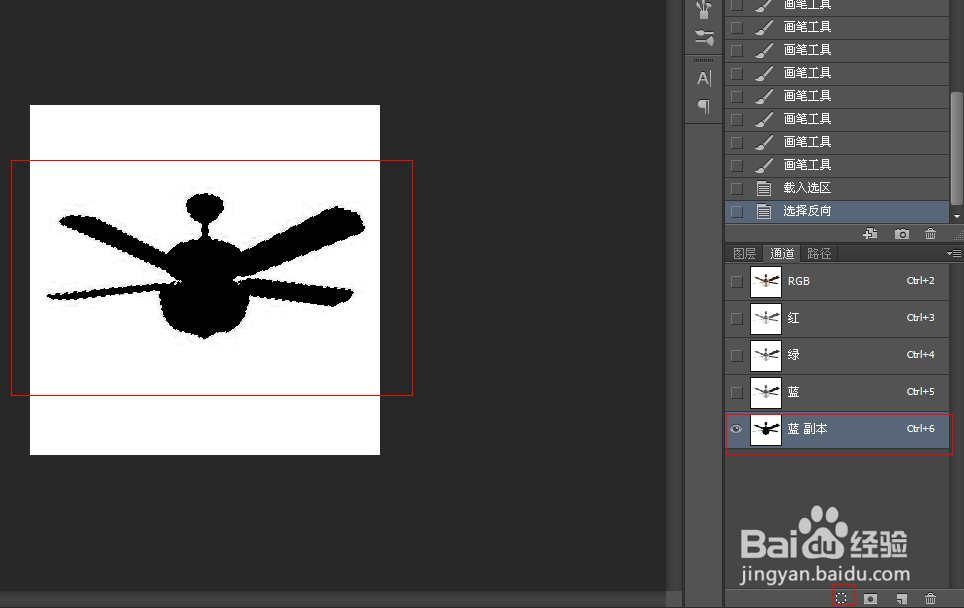Viewport: 964px width, 608px height.
Task: Create new document from current history state
Action: (870, 234)
